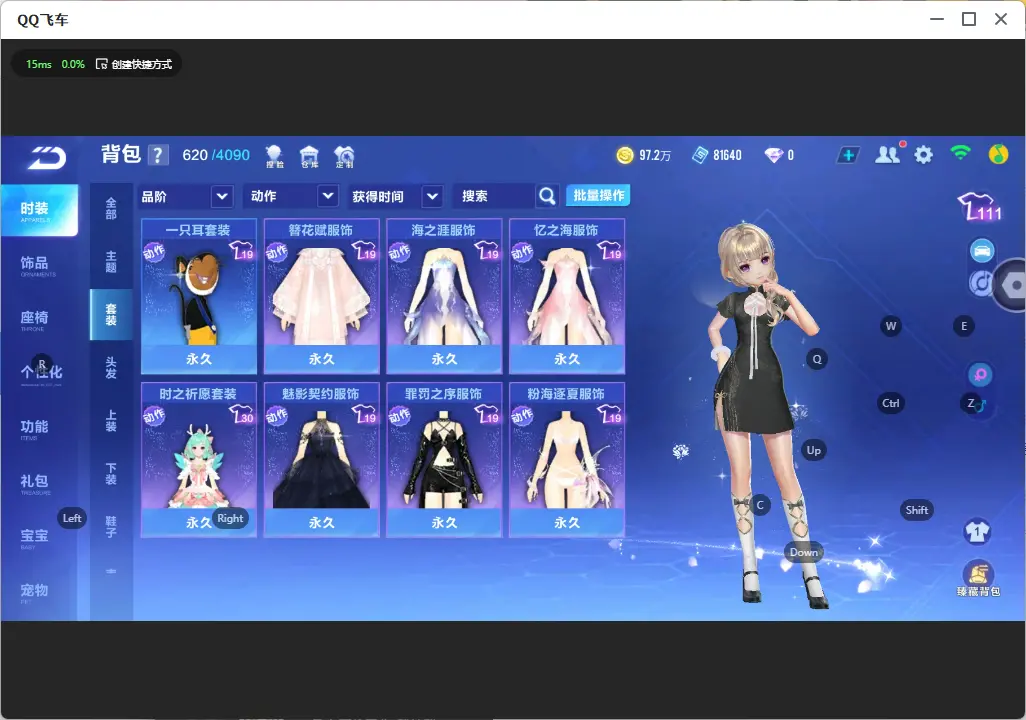Select the 时装 apparel tab
This screenshot has height=720, width=1026.
click(x=39, y=210)
